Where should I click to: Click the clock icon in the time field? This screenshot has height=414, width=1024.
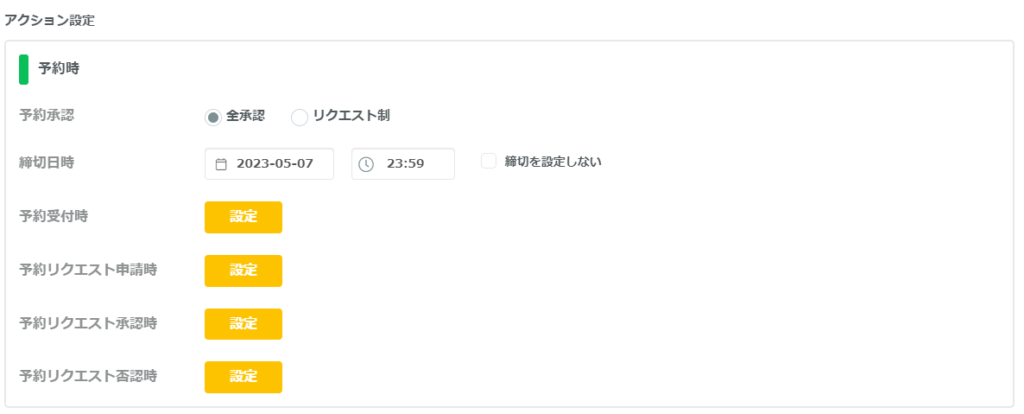pos(366,164)
